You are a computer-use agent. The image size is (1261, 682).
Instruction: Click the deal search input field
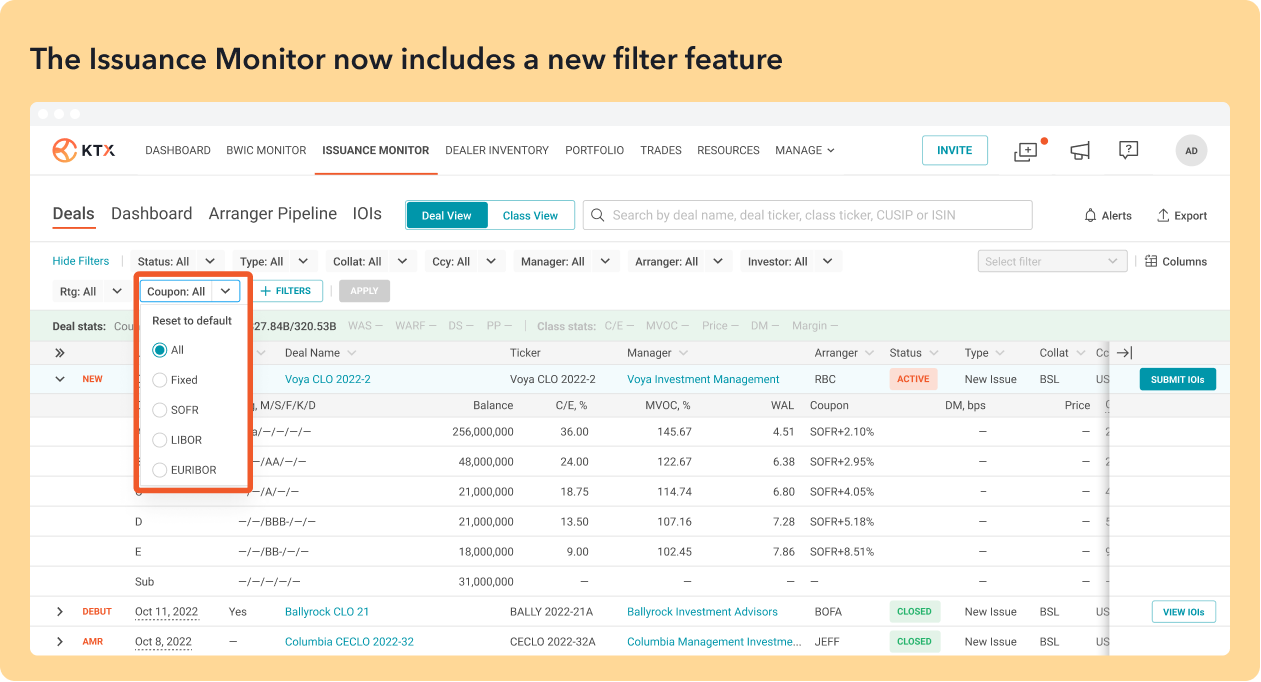click(x=807, y=215)
